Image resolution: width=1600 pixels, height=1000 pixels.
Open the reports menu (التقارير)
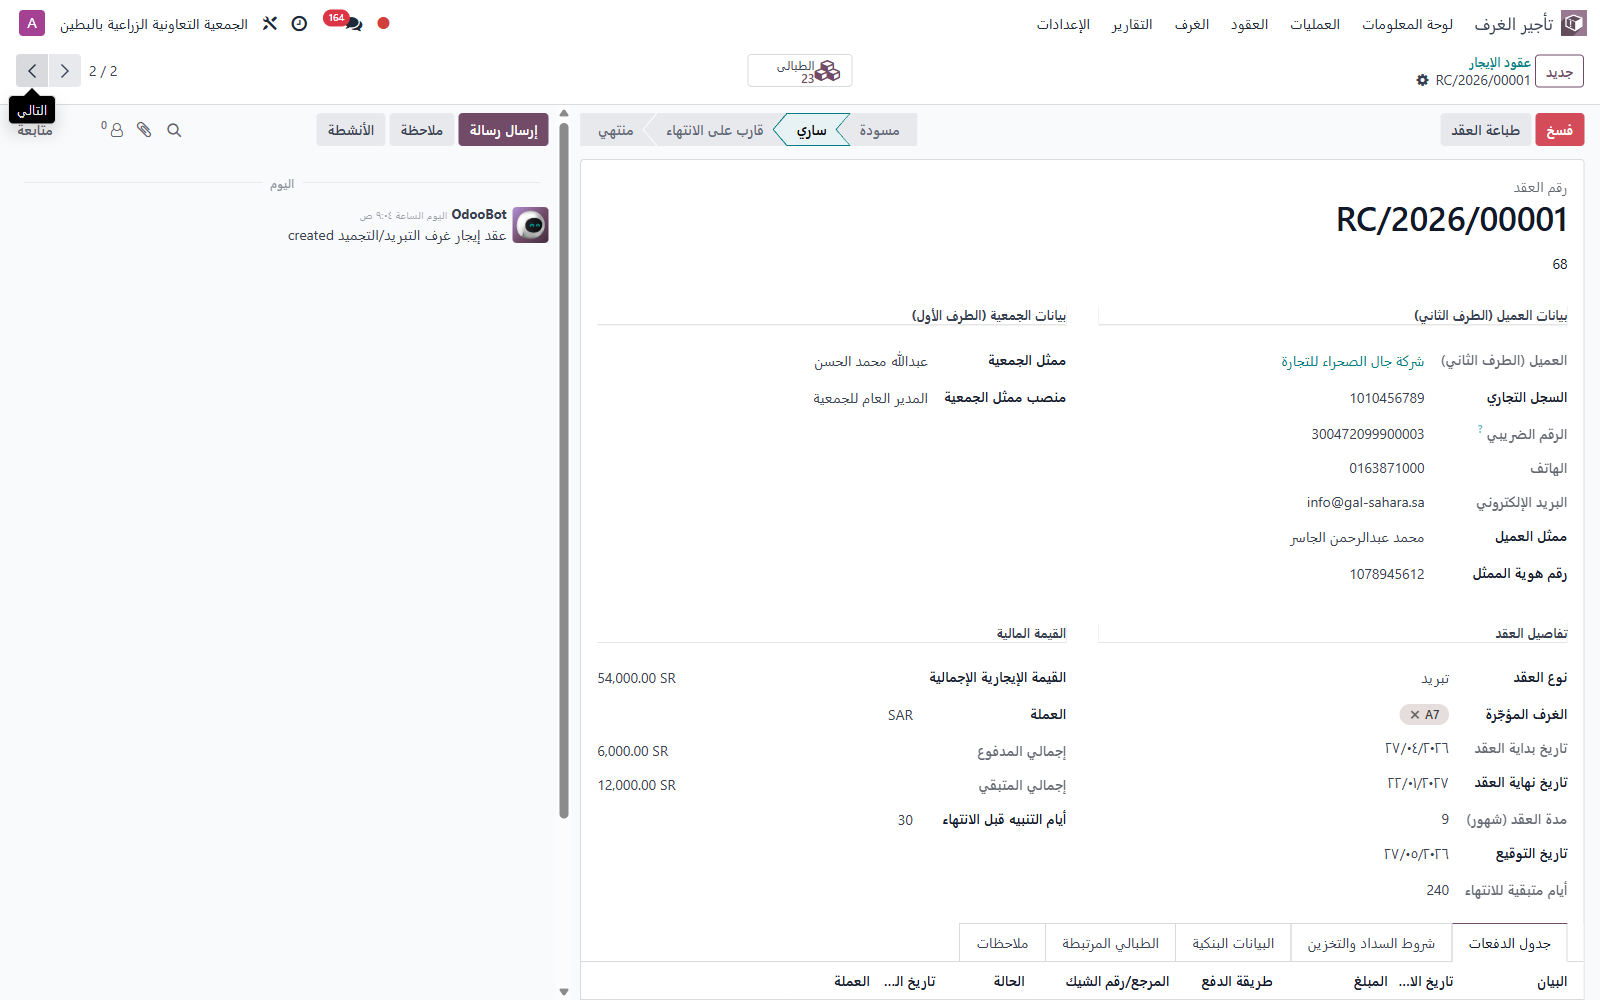[x=1132, y=24]
